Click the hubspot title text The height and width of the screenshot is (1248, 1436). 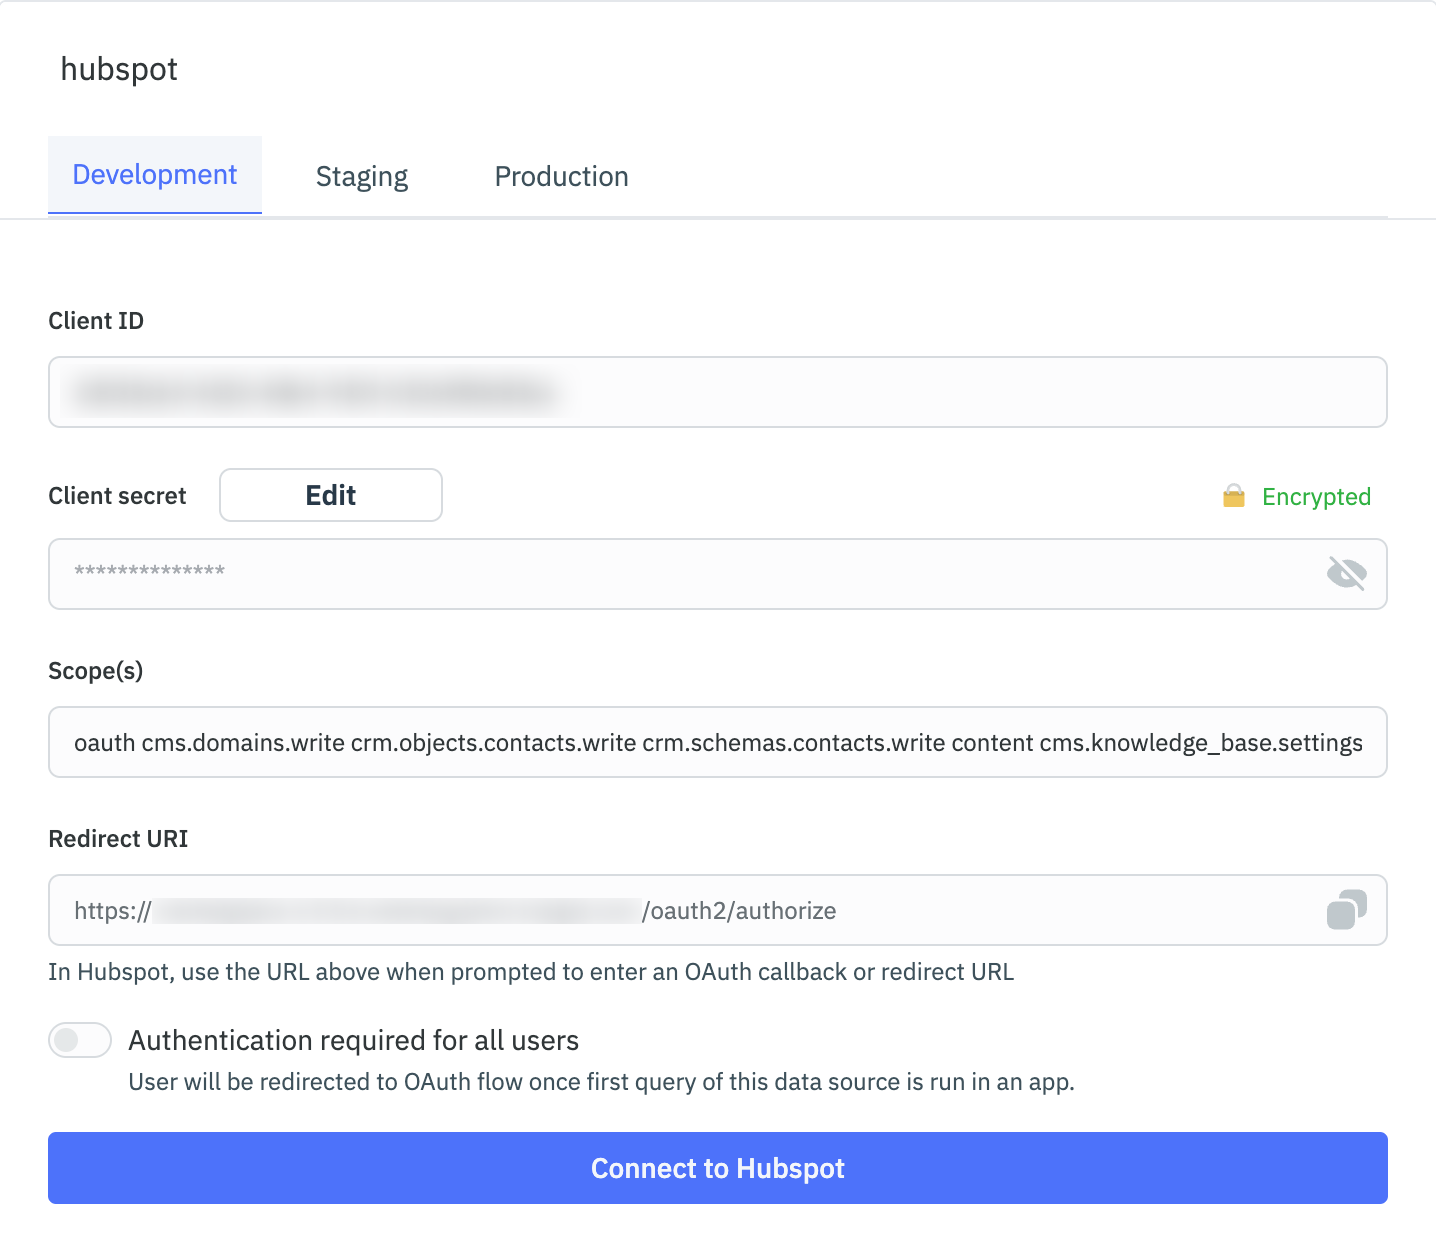pyautogui.click(x=119, y=69)
